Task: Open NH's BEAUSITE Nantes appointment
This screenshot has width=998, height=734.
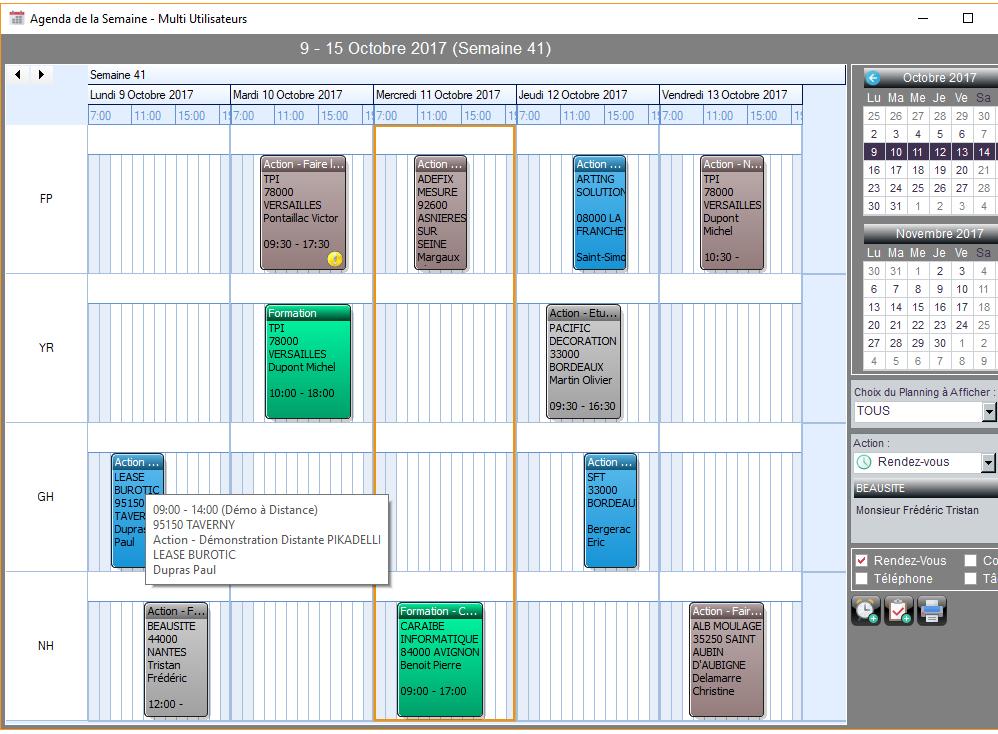Action: click(x=176, y=660)
